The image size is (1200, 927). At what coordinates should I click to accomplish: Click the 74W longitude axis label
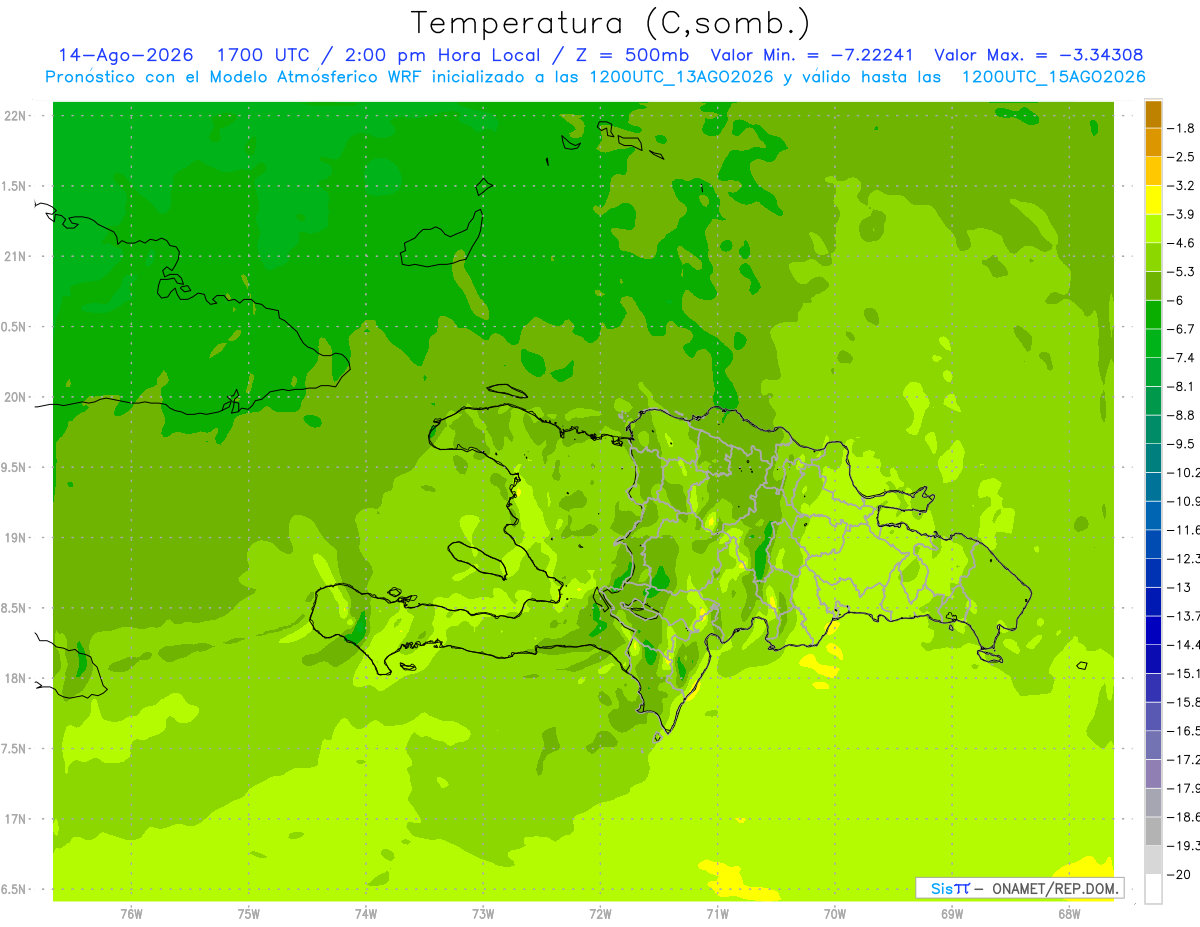366,914
